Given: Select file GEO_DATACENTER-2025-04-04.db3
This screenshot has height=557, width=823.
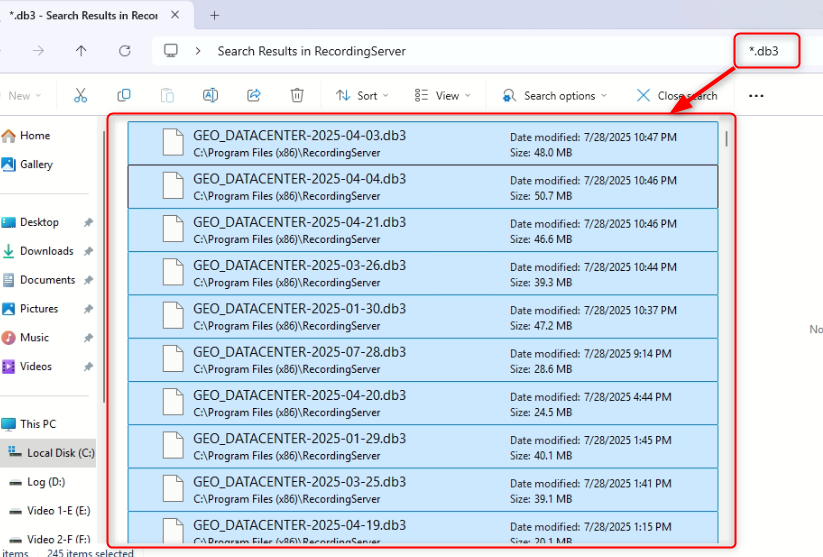Looking at the screenshot, I should pos(423,187).
